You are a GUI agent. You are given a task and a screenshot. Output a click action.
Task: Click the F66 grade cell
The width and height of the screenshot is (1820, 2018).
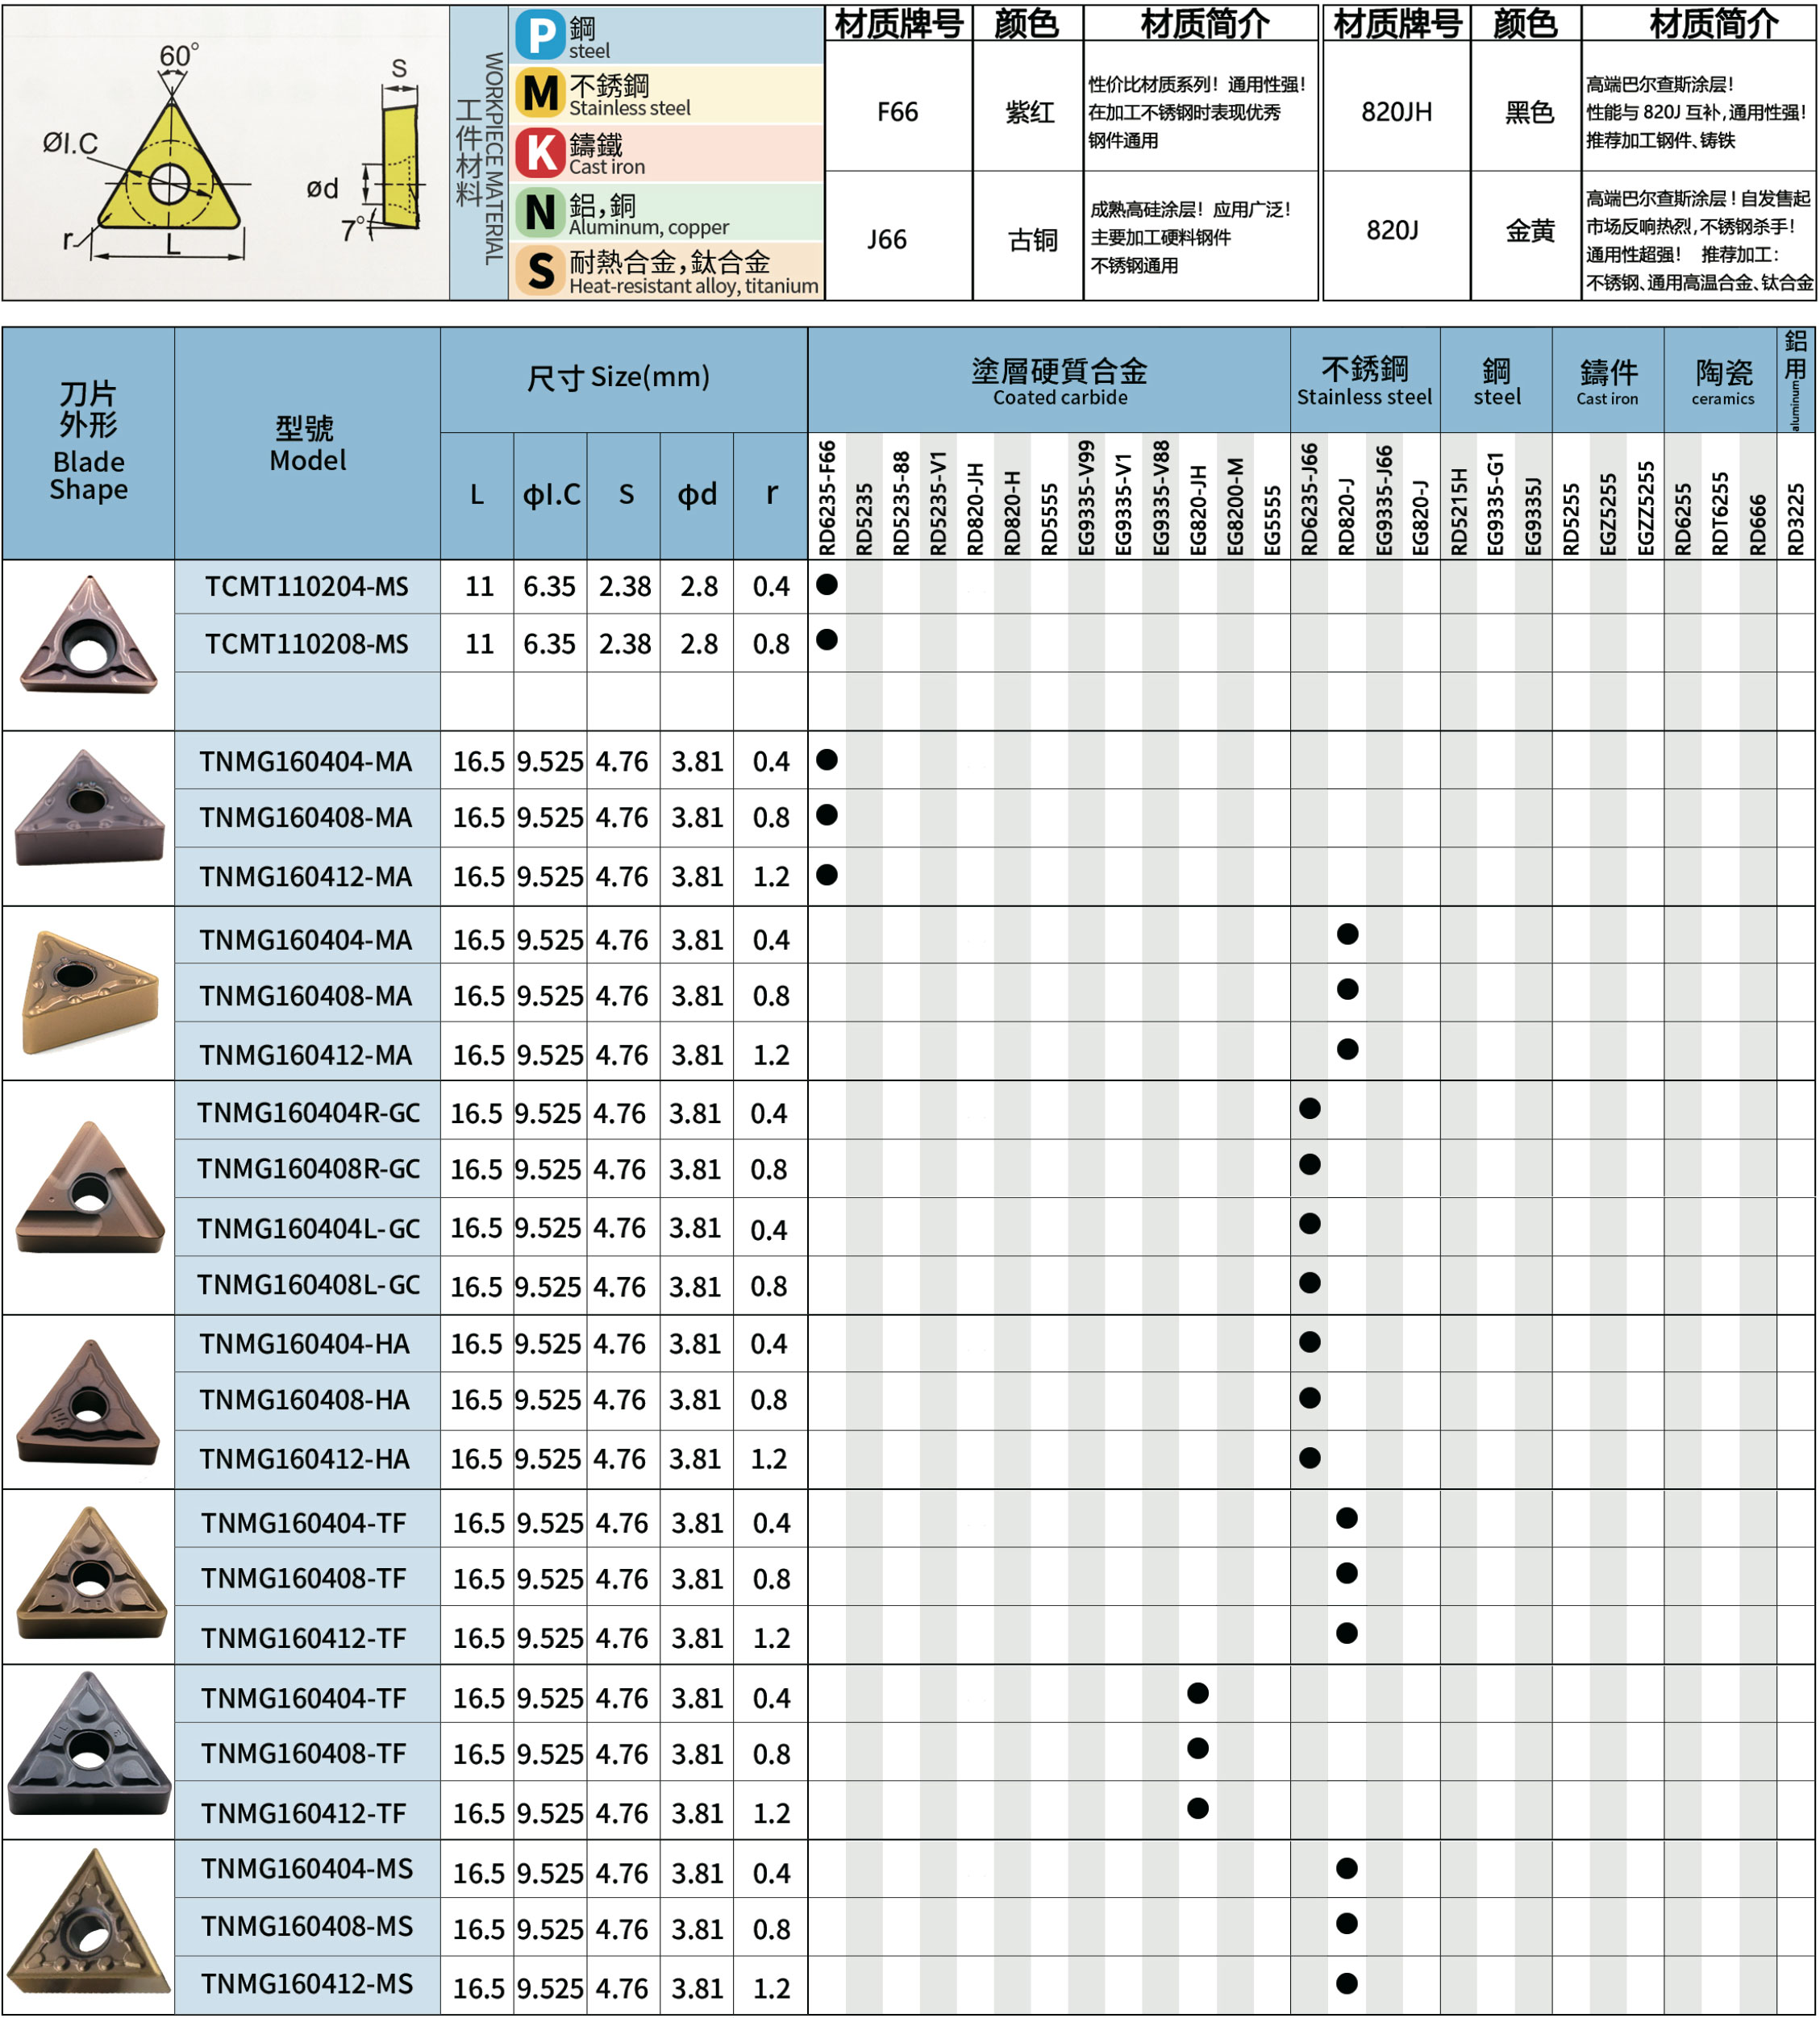click(x=897, y=112)
